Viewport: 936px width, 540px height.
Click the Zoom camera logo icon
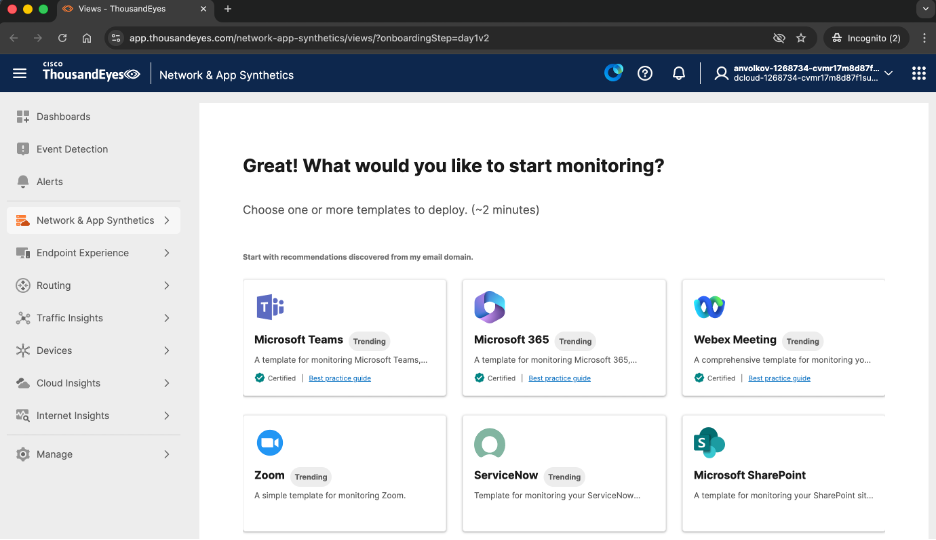click(x=270, y=443)
